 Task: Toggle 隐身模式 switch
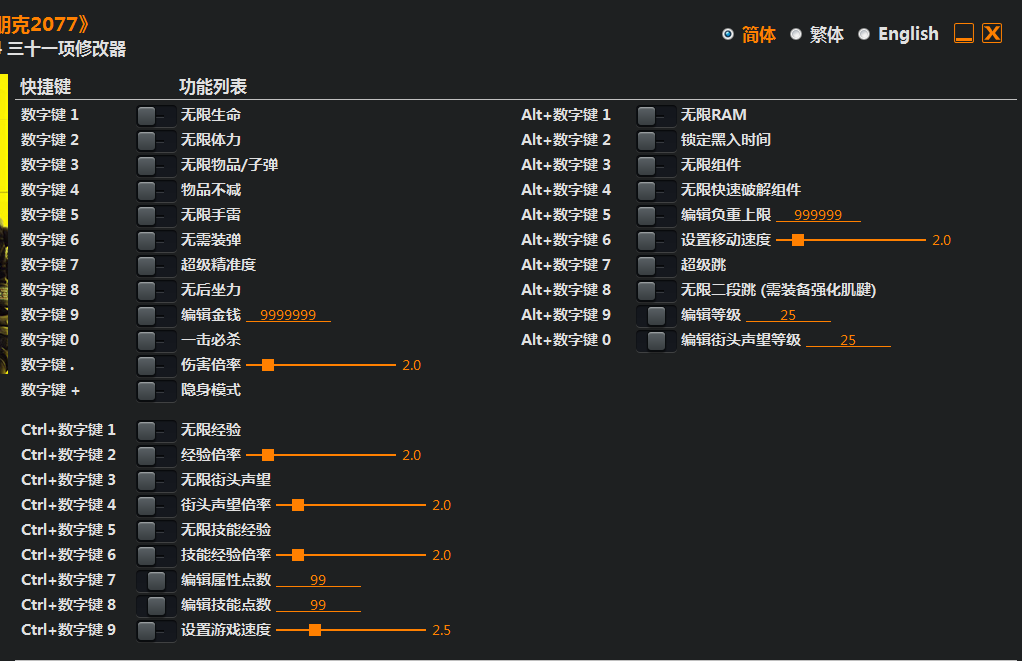point(155,390)
